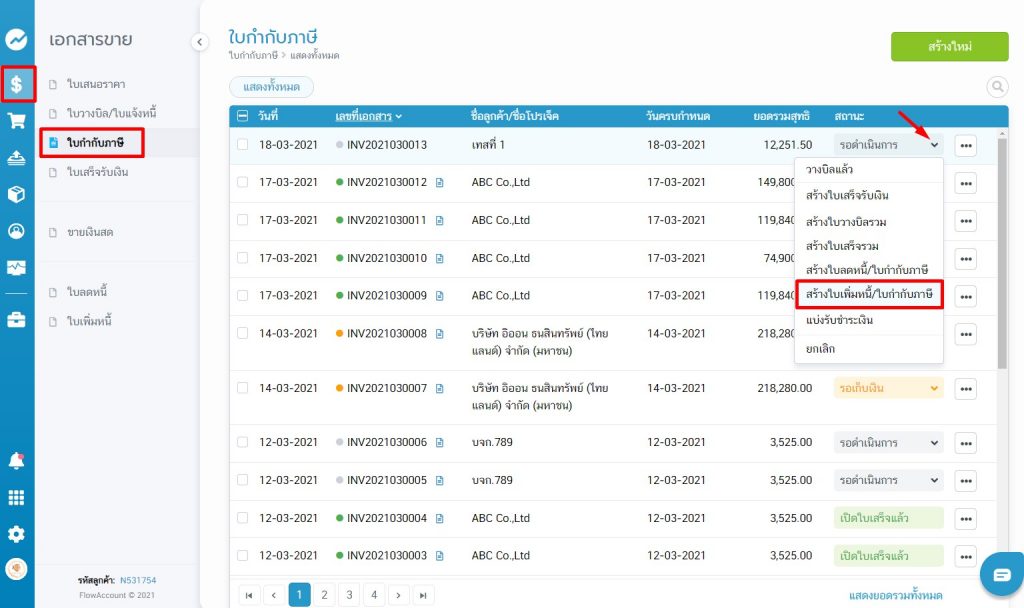Go to page 3 in pagination
The image size is (1024, 608).
coord(349,595)
